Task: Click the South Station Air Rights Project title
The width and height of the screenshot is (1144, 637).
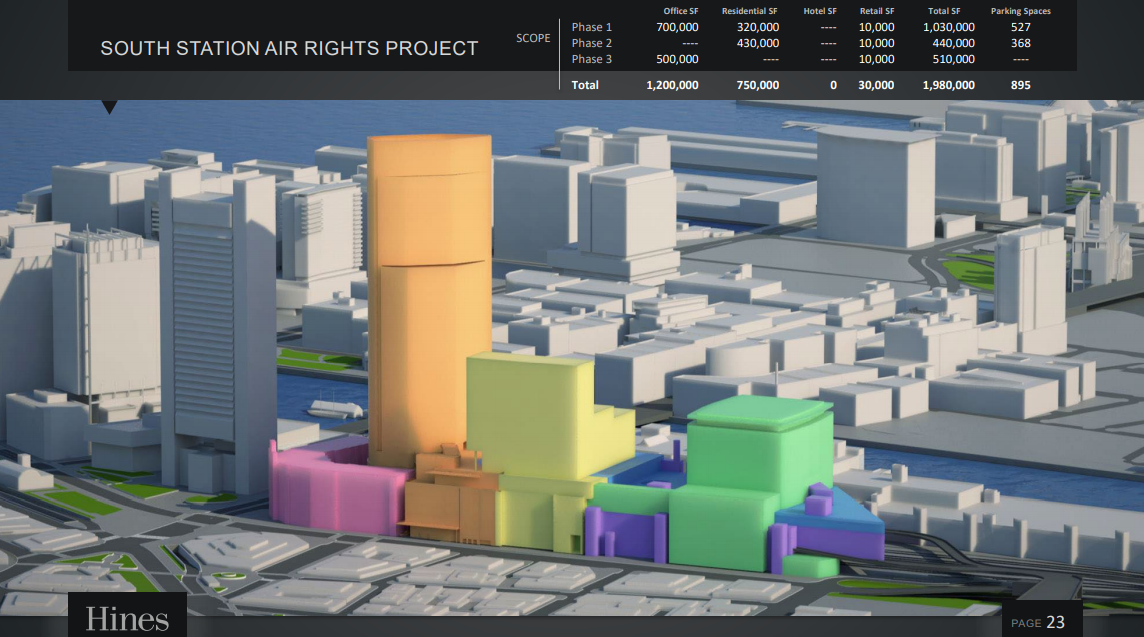Action: [289, 48]
